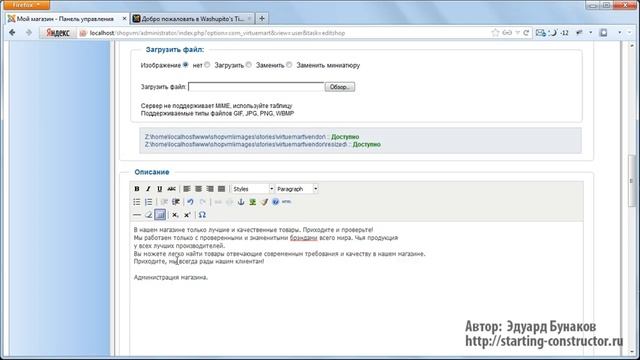Click 'Загрузить файл:' fieldset heading

pyautogui.click(x=175, y=50)
